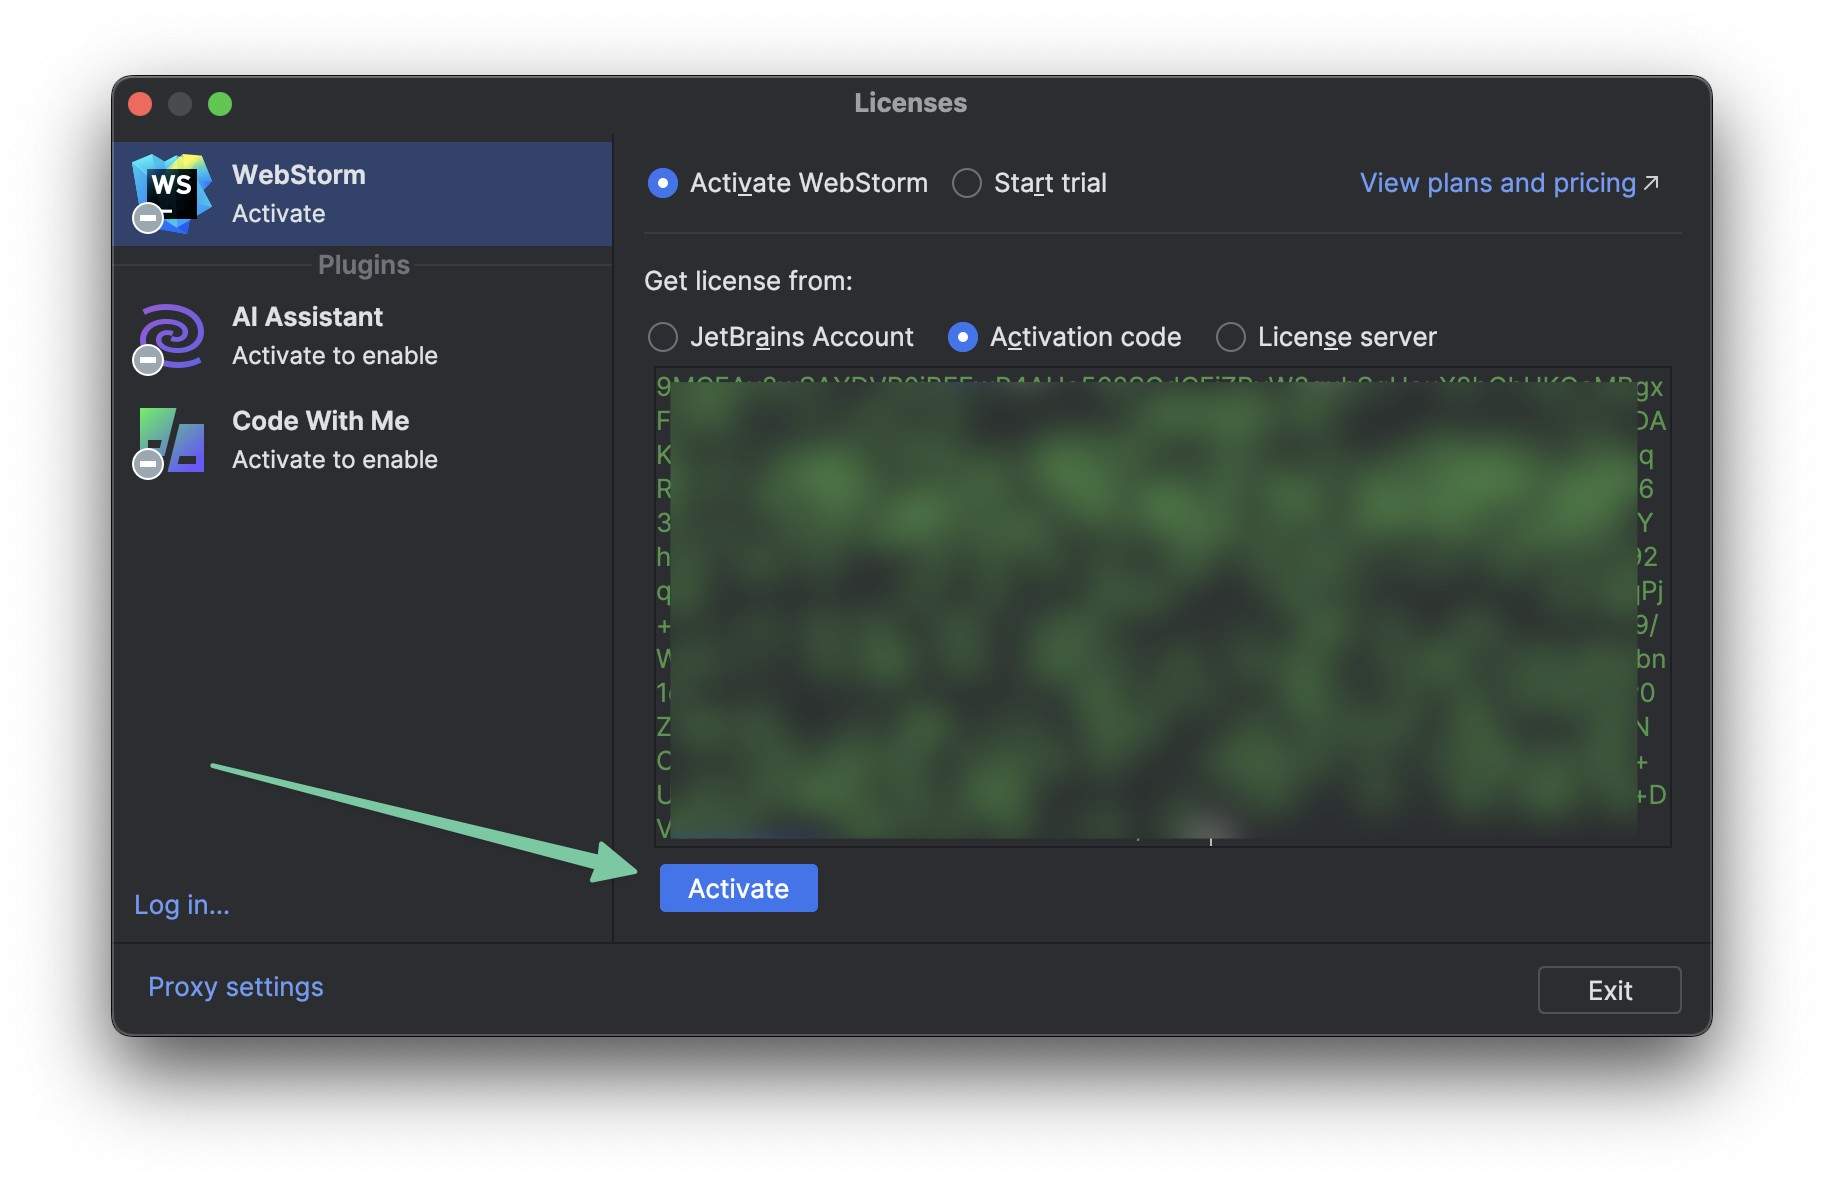Click the Log in link
This screenshot has height=1184, width=1824.
(181, 904)
